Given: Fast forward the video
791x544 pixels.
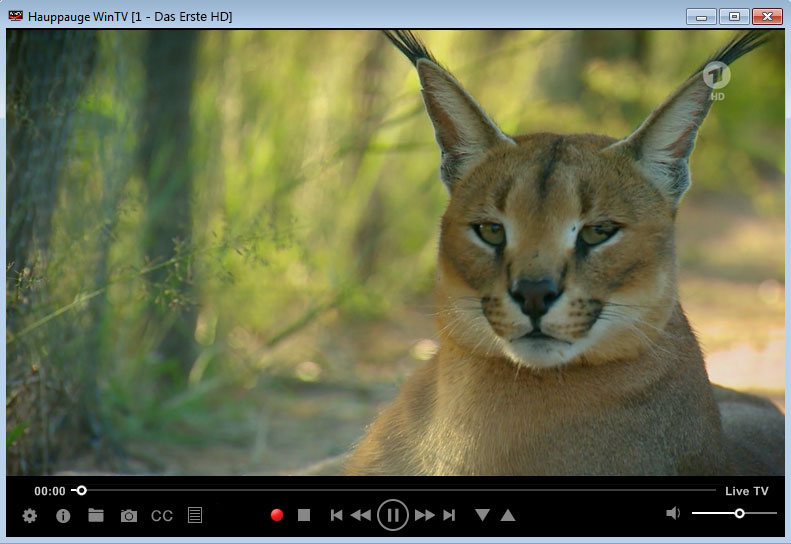Looking at the screenshot, I should pos(425,515).
